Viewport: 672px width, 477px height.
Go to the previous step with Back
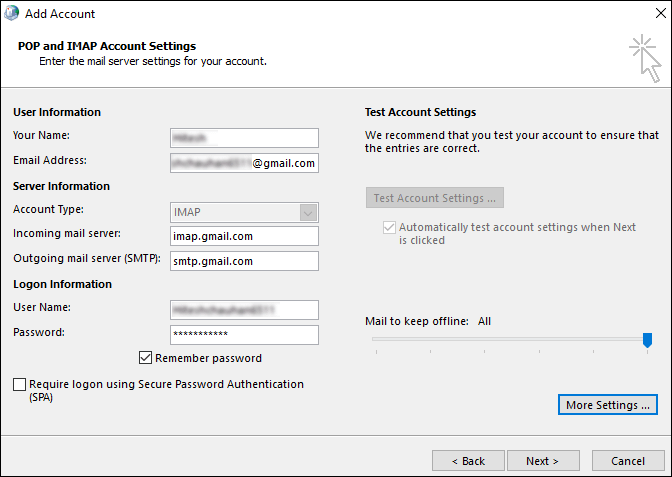click(468, 461)
